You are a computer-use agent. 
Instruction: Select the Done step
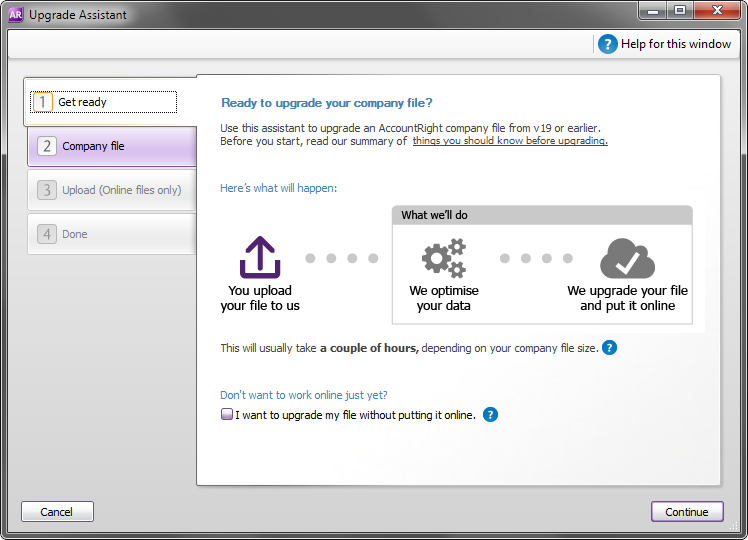(x=112, y=234)
